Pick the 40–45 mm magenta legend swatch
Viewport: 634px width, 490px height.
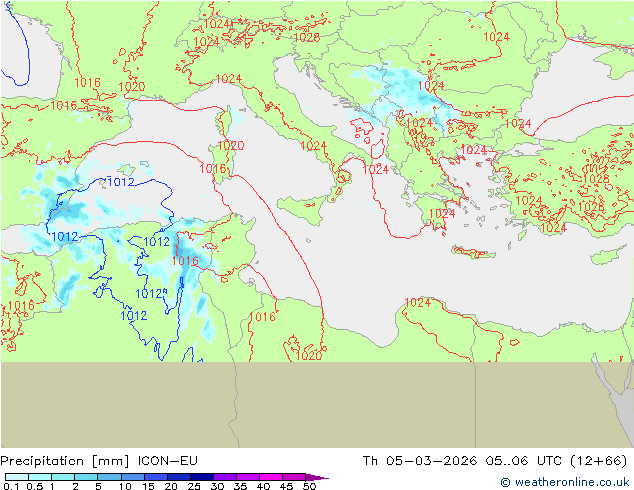click(271, 477)
